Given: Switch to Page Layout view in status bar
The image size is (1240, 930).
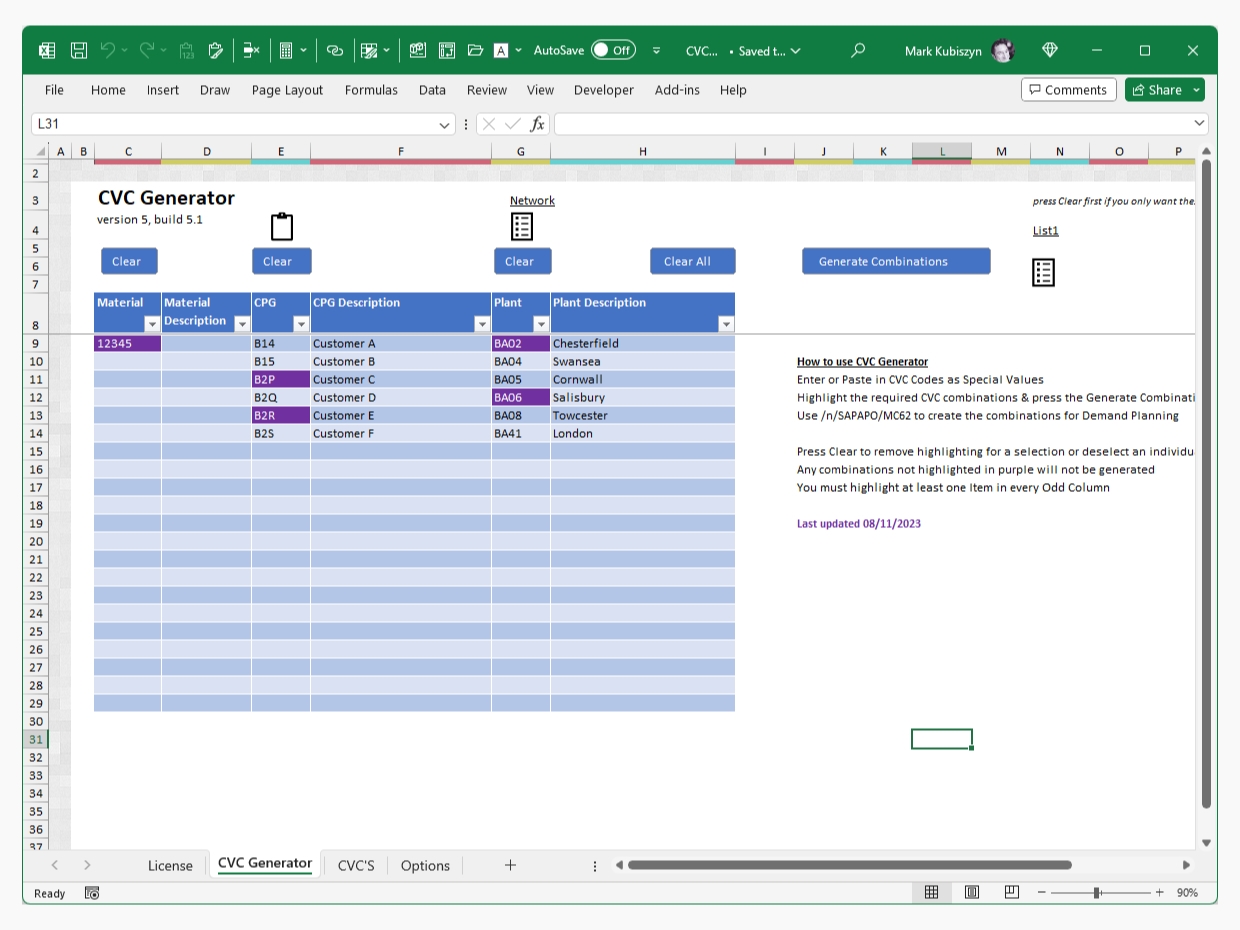Looking at the screenshot, I should (x=972, y=893).
